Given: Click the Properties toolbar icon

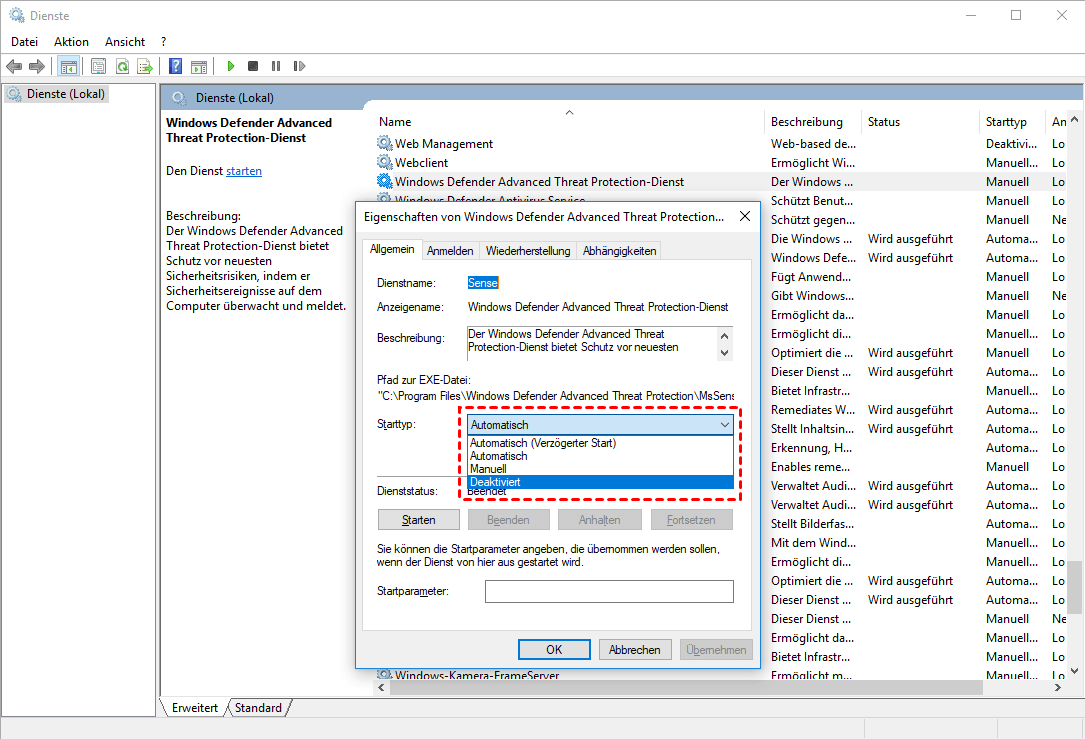Looking at the screenshot, I should tap(98, 66).
